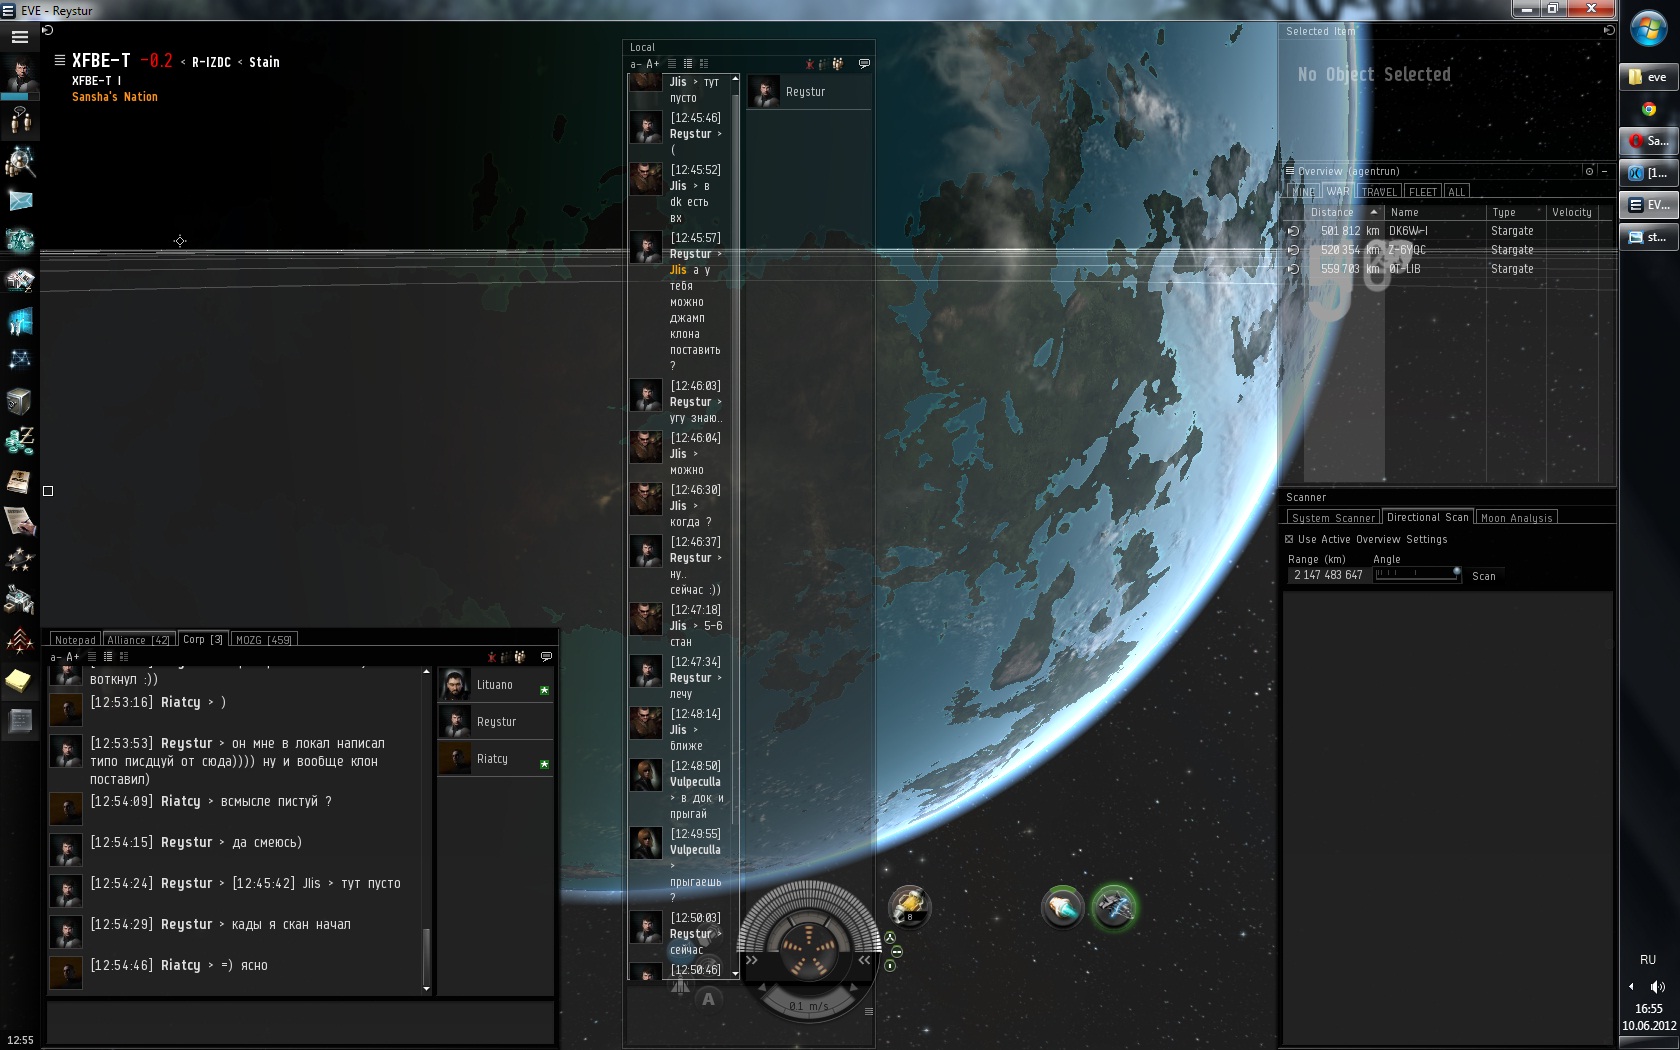This screenshot has width=1680, height=1050.
Task: Click the XFBE-T system name link
Action: click(101, 61)
